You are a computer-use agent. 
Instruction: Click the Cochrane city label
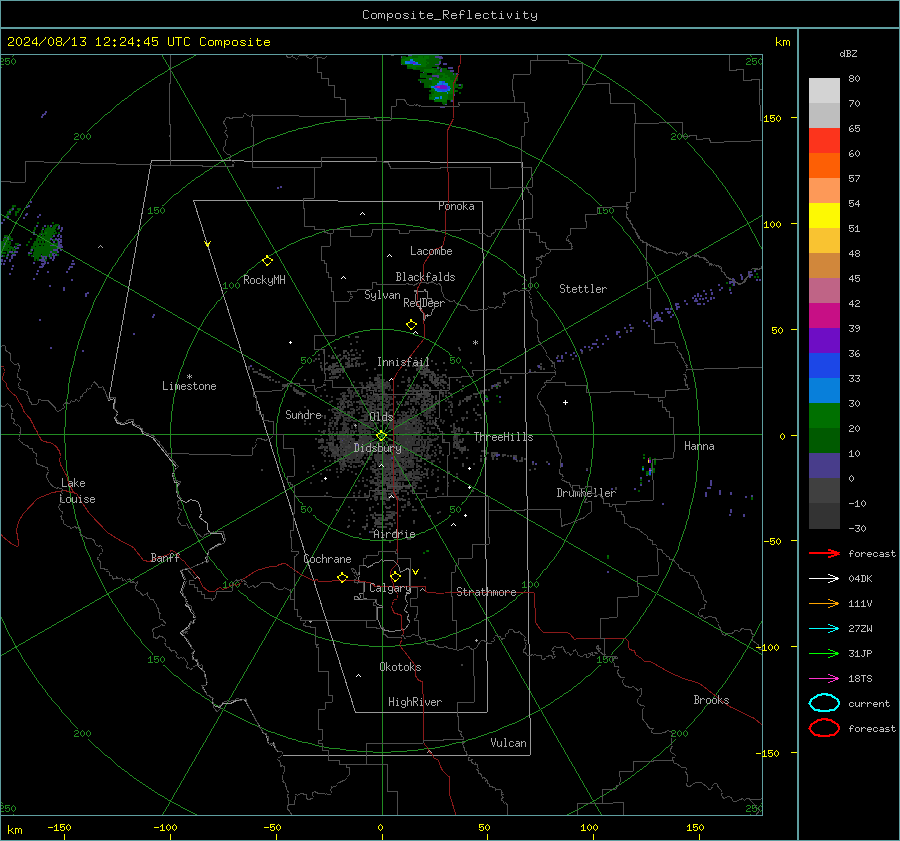(327, 559)
